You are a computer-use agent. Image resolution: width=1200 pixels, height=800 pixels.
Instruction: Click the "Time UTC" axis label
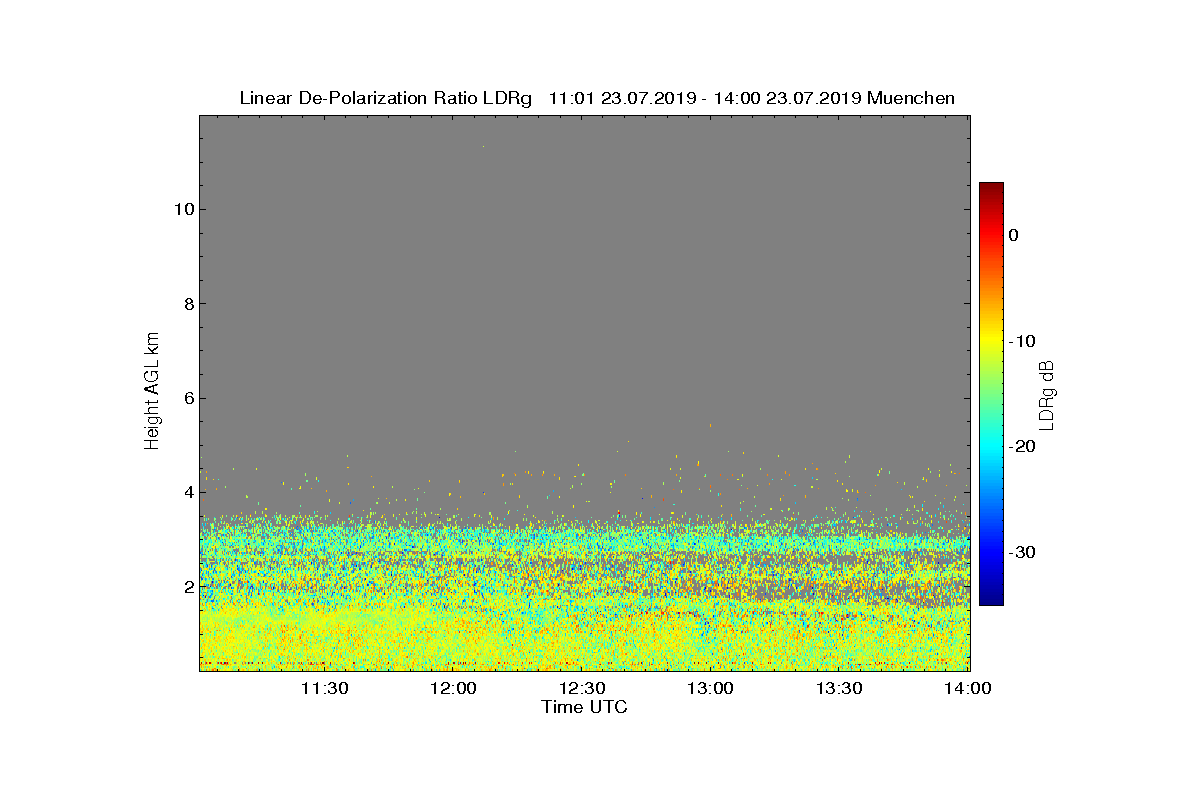coord(585,707)
